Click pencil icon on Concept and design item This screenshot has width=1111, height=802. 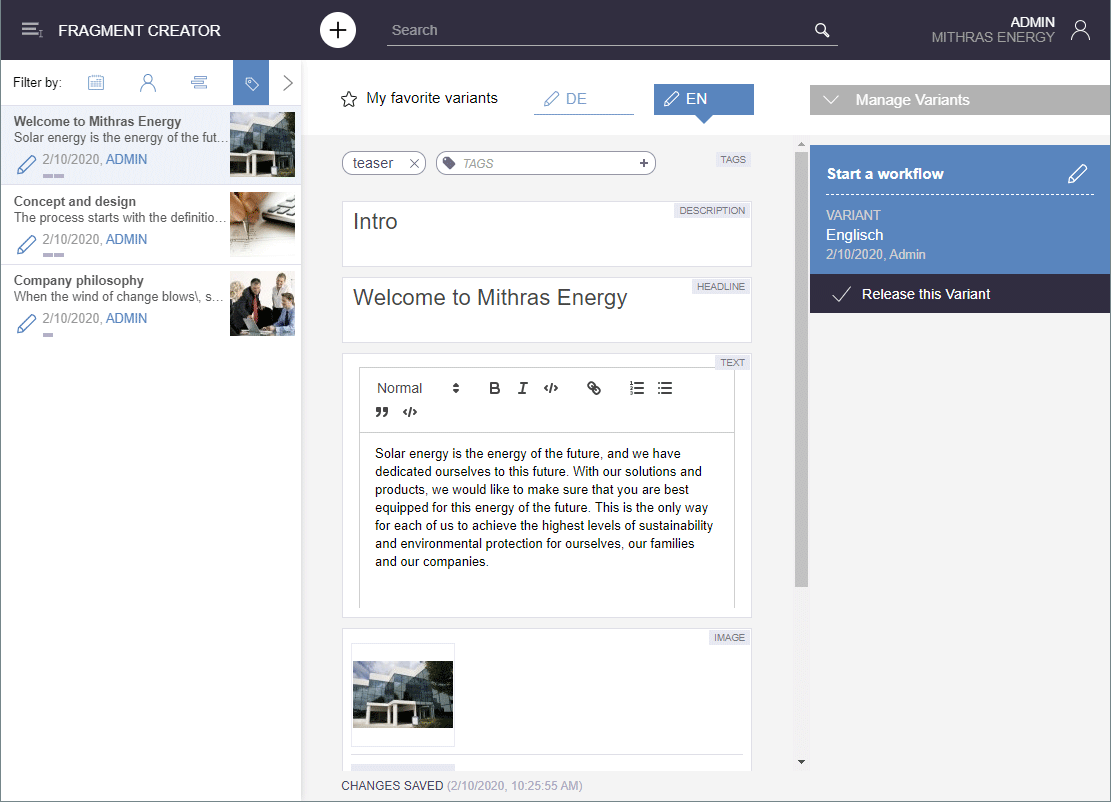pos(26,245)
